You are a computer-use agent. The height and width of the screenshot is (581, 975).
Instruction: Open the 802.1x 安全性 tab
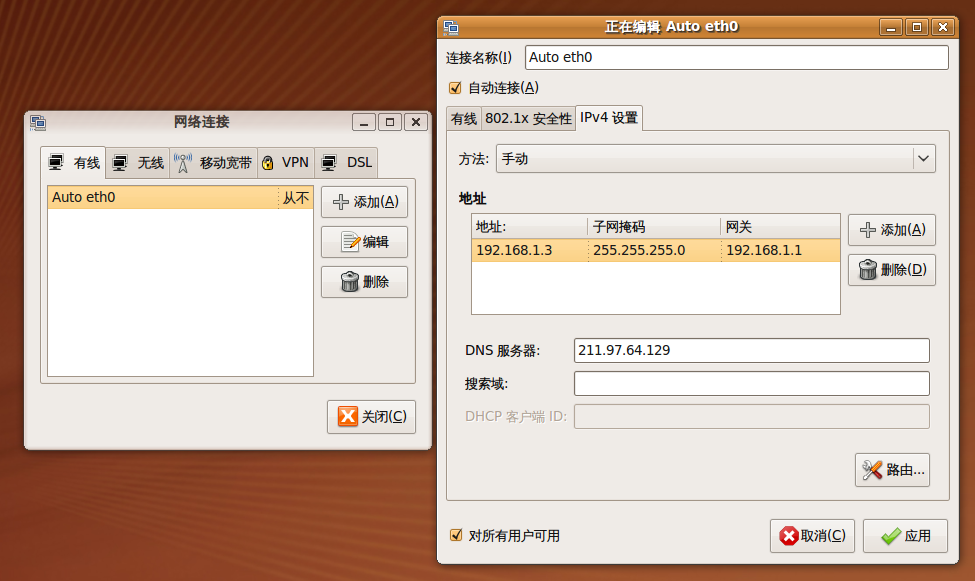tap(528, 118)
